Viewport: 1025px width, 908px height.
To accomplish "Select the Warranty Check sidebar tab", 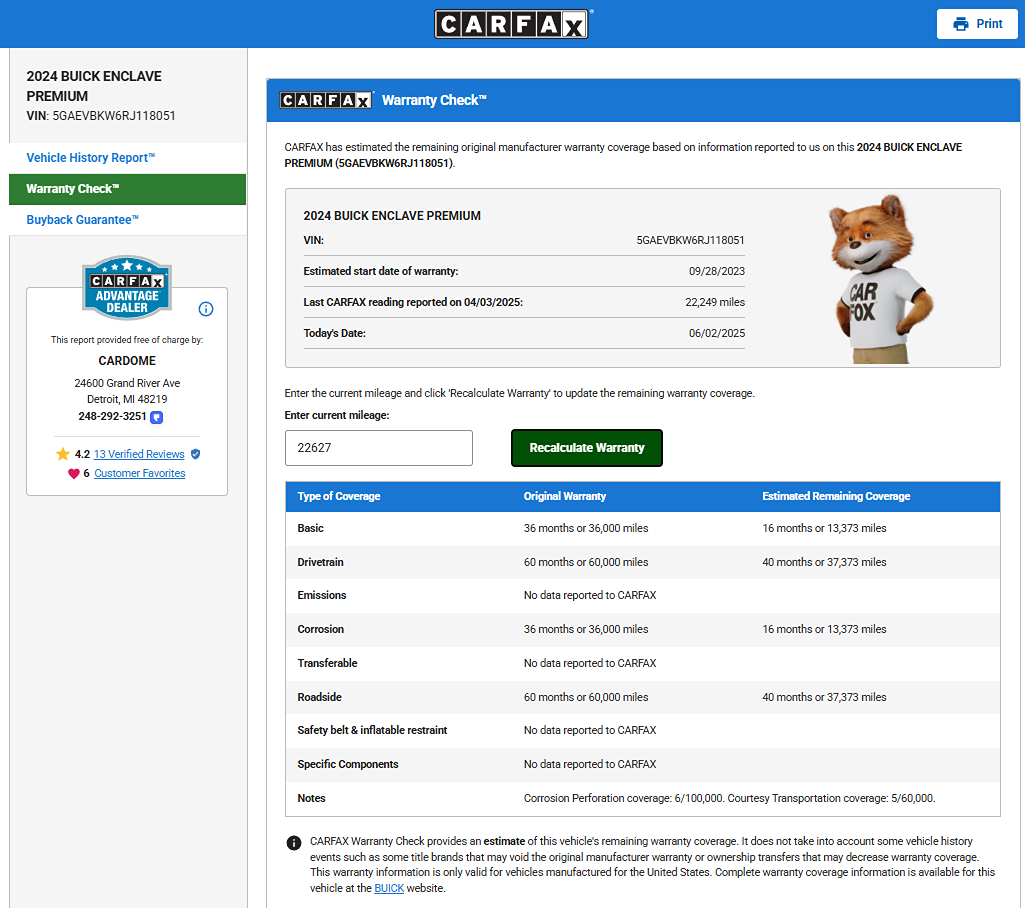I will point(73,189).
